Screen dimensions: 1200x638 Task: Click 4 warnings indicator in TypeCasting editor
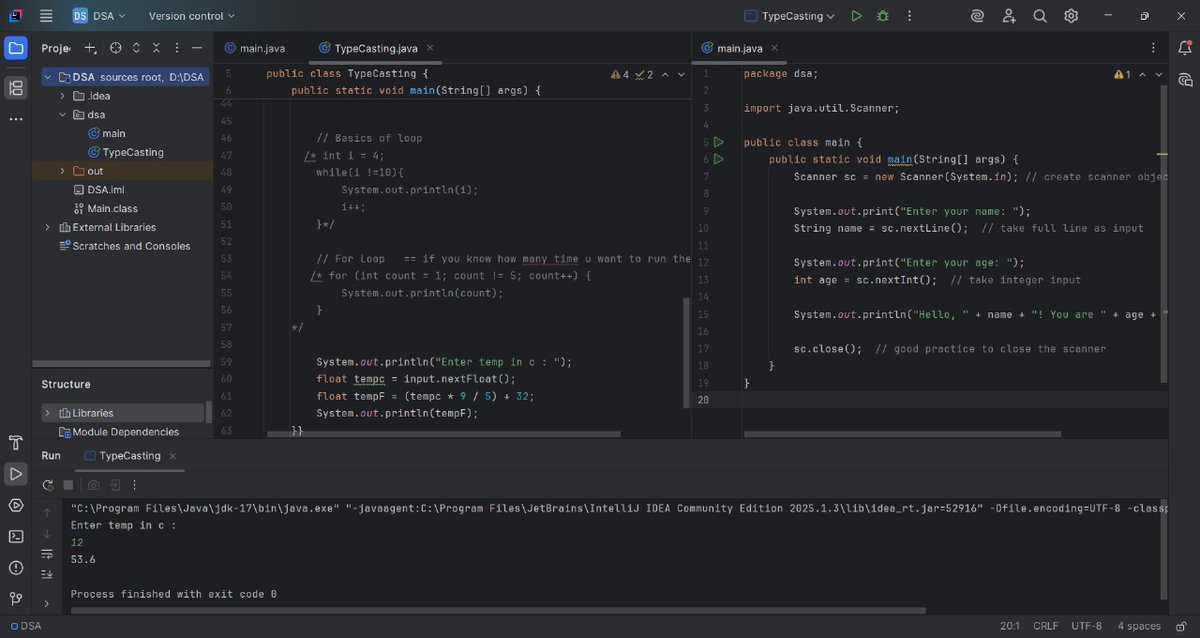(x=620, y=75)
